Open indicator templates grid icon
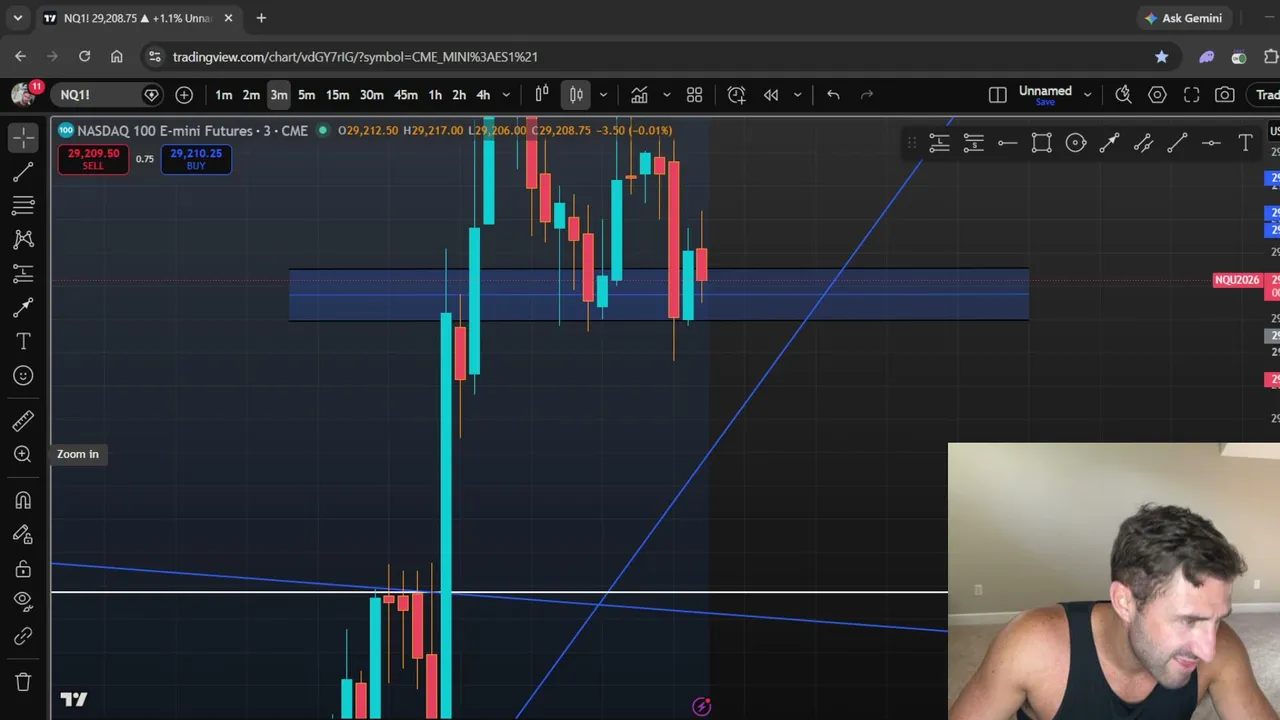This screenshot has height=720, width=1280. click(x=695, y=95)
